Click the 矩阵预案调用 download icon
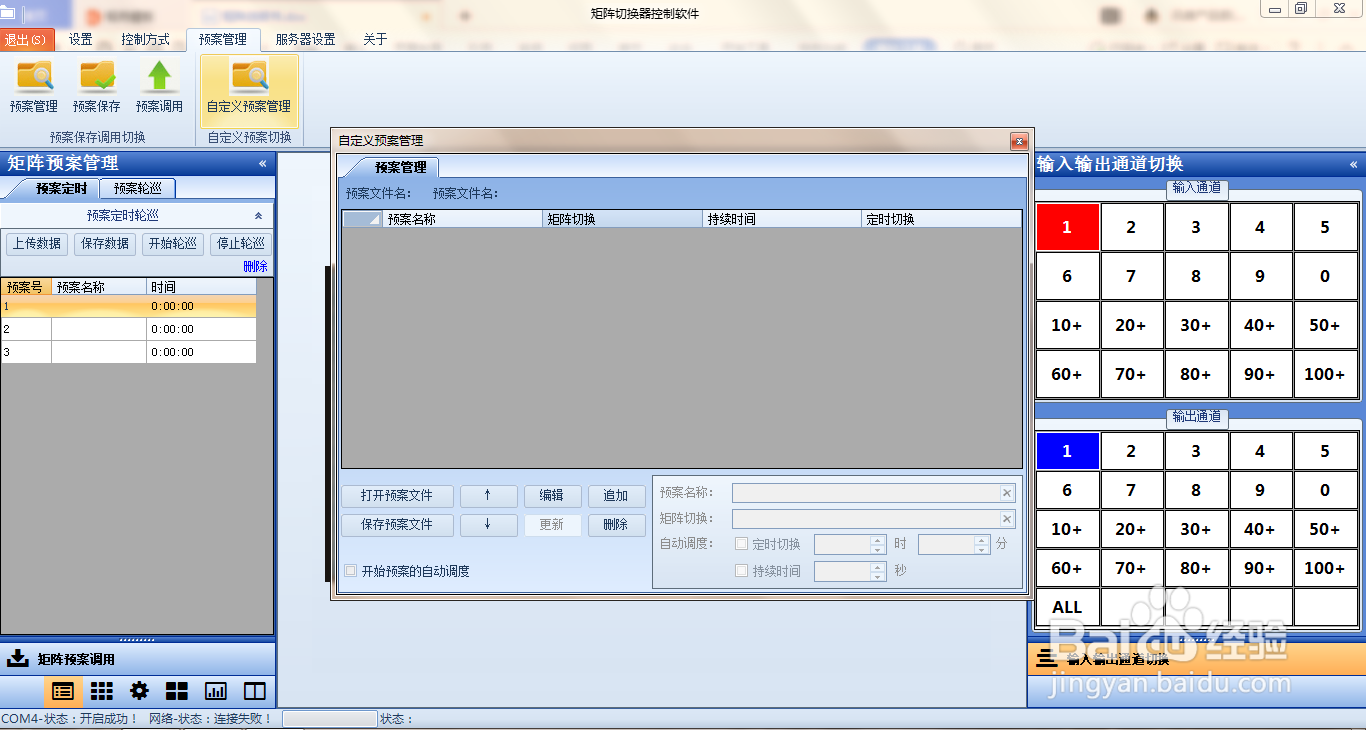1366x730 pixels. coord(17,658)
